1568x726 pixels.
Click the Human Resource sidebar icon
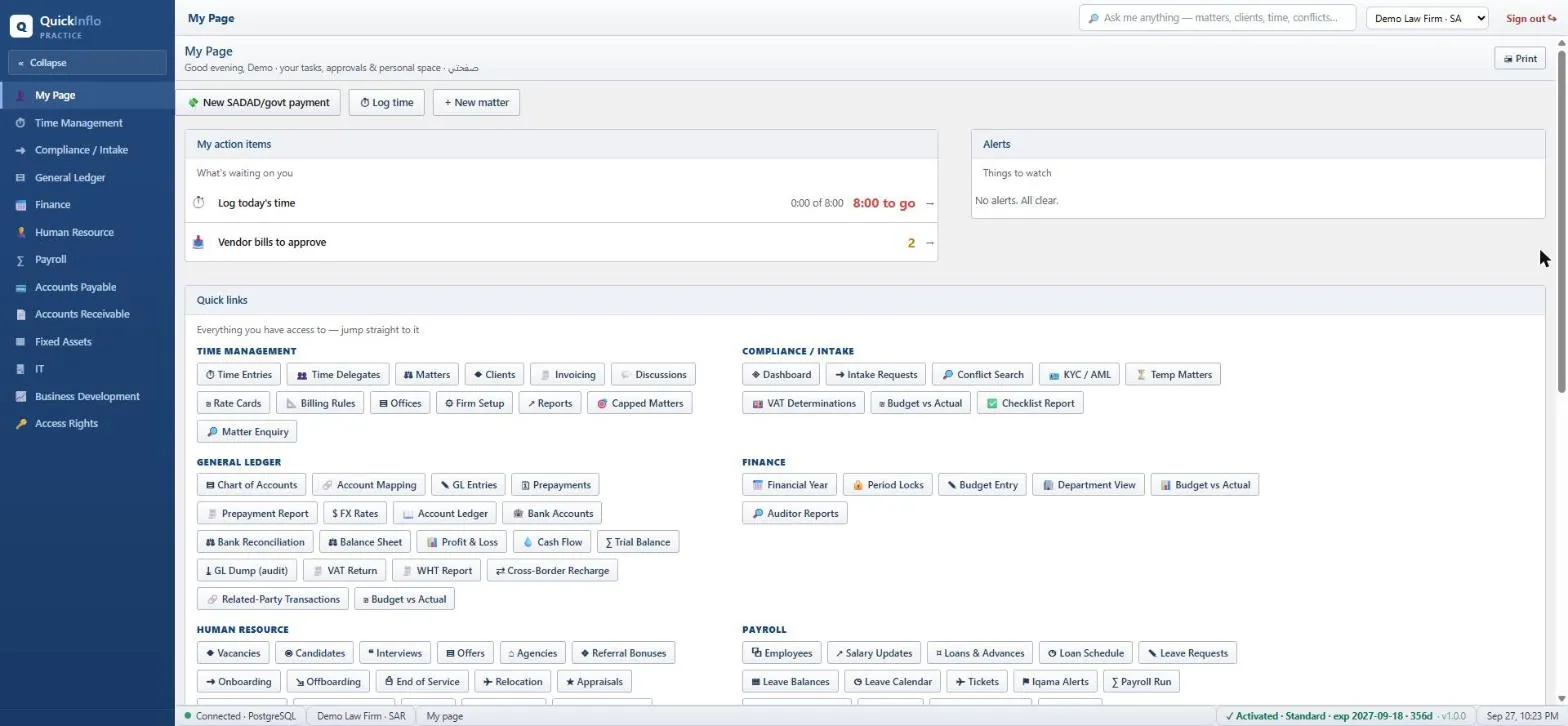coord(21,232)
